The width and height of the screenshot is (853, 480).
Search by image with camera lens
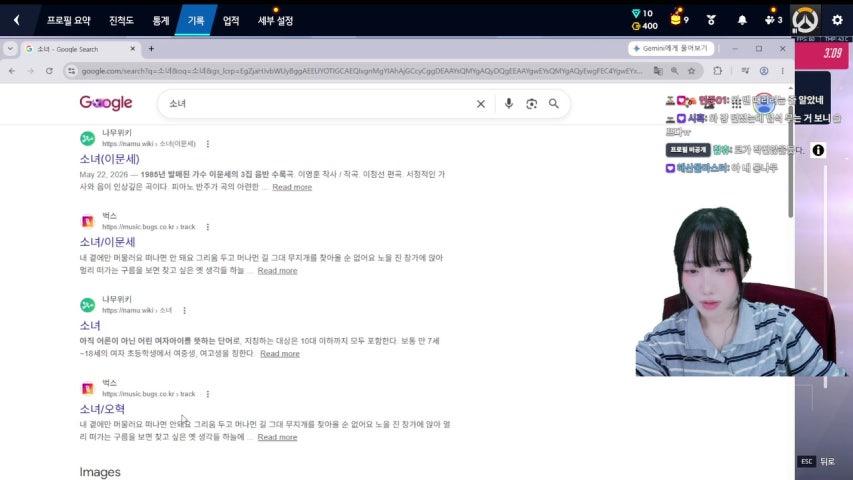[531, 103]
